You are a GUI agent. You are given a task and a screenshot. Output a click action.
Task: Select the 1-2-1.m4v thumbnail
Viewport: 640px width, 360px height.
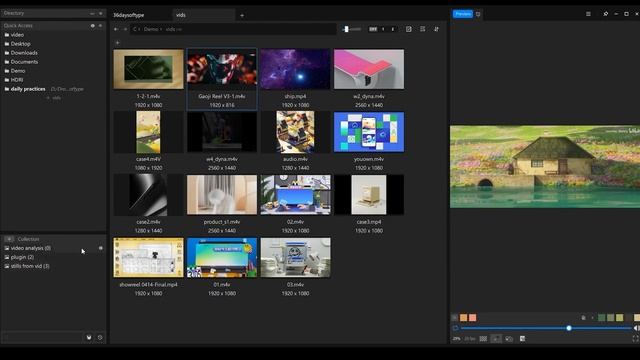tap(149, 69)
